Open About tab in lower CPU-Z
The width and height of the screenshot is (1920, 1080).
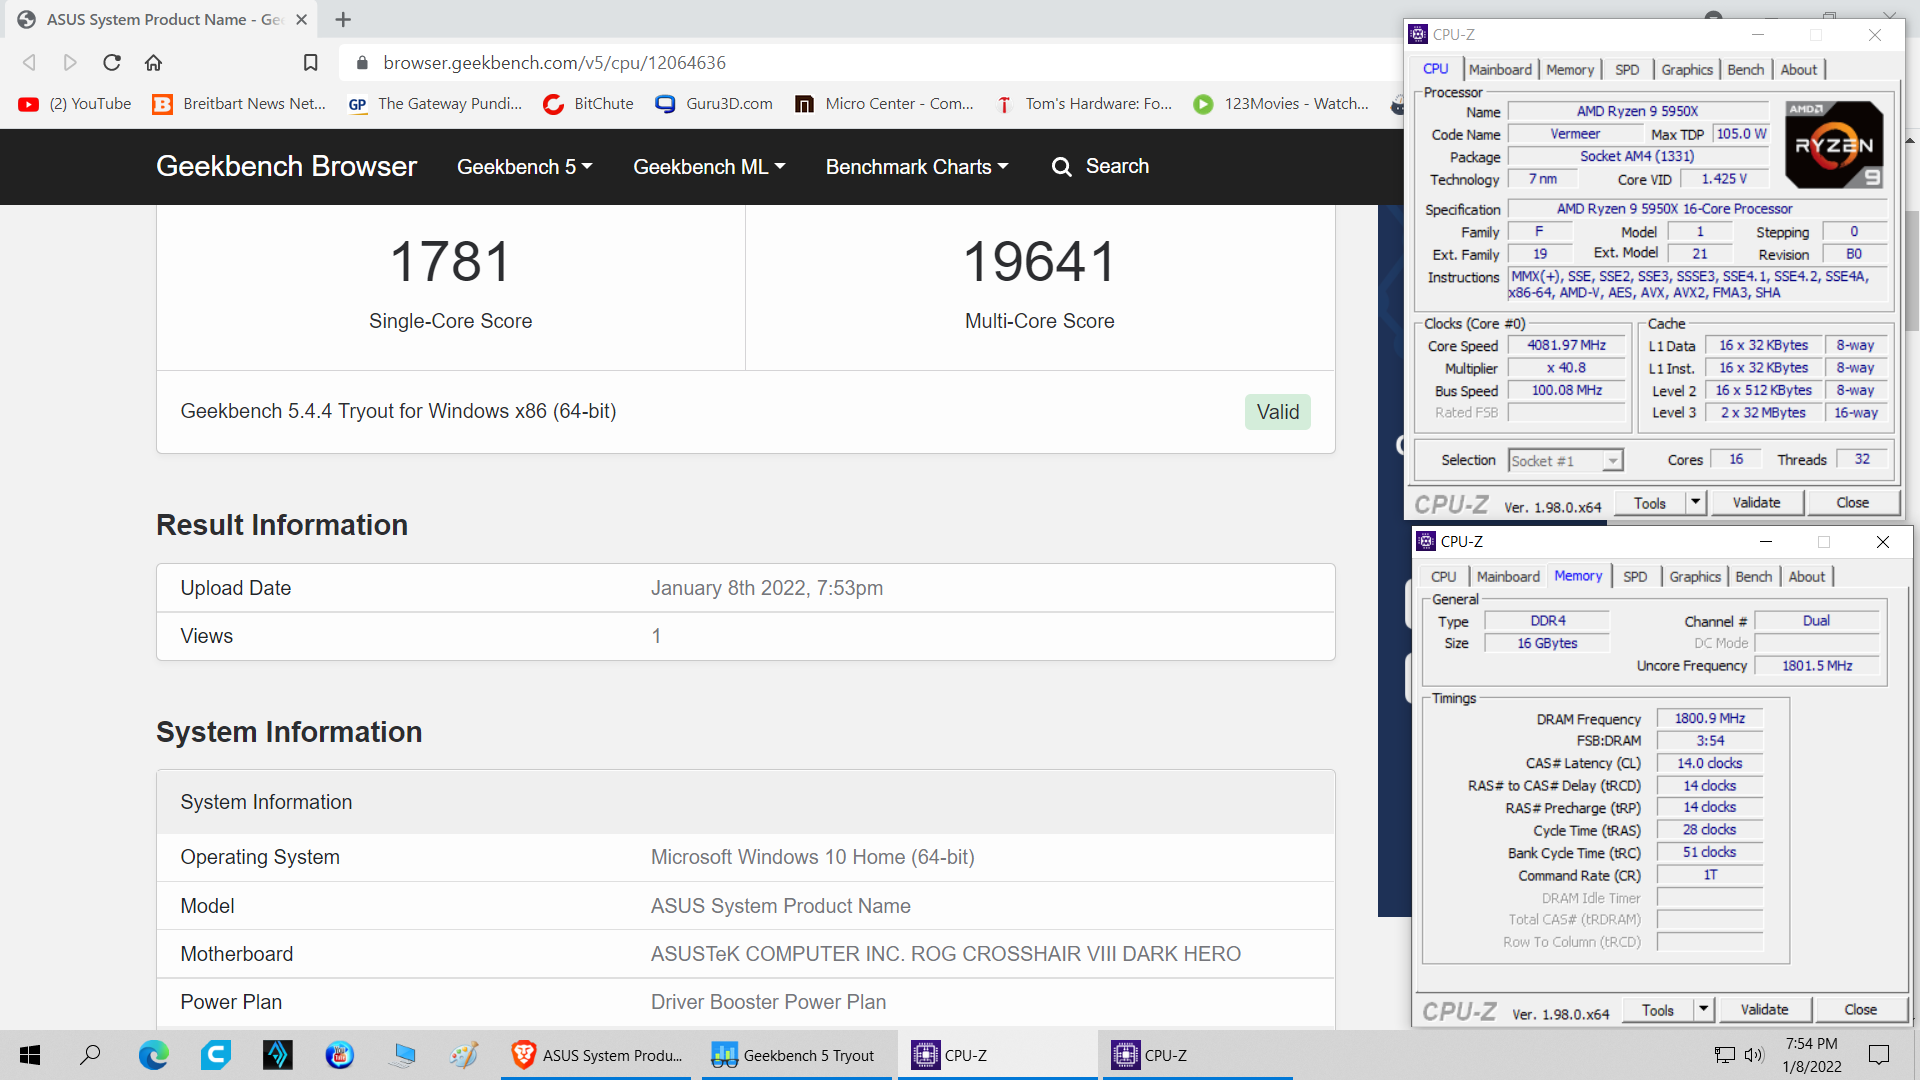[1807, 577]
